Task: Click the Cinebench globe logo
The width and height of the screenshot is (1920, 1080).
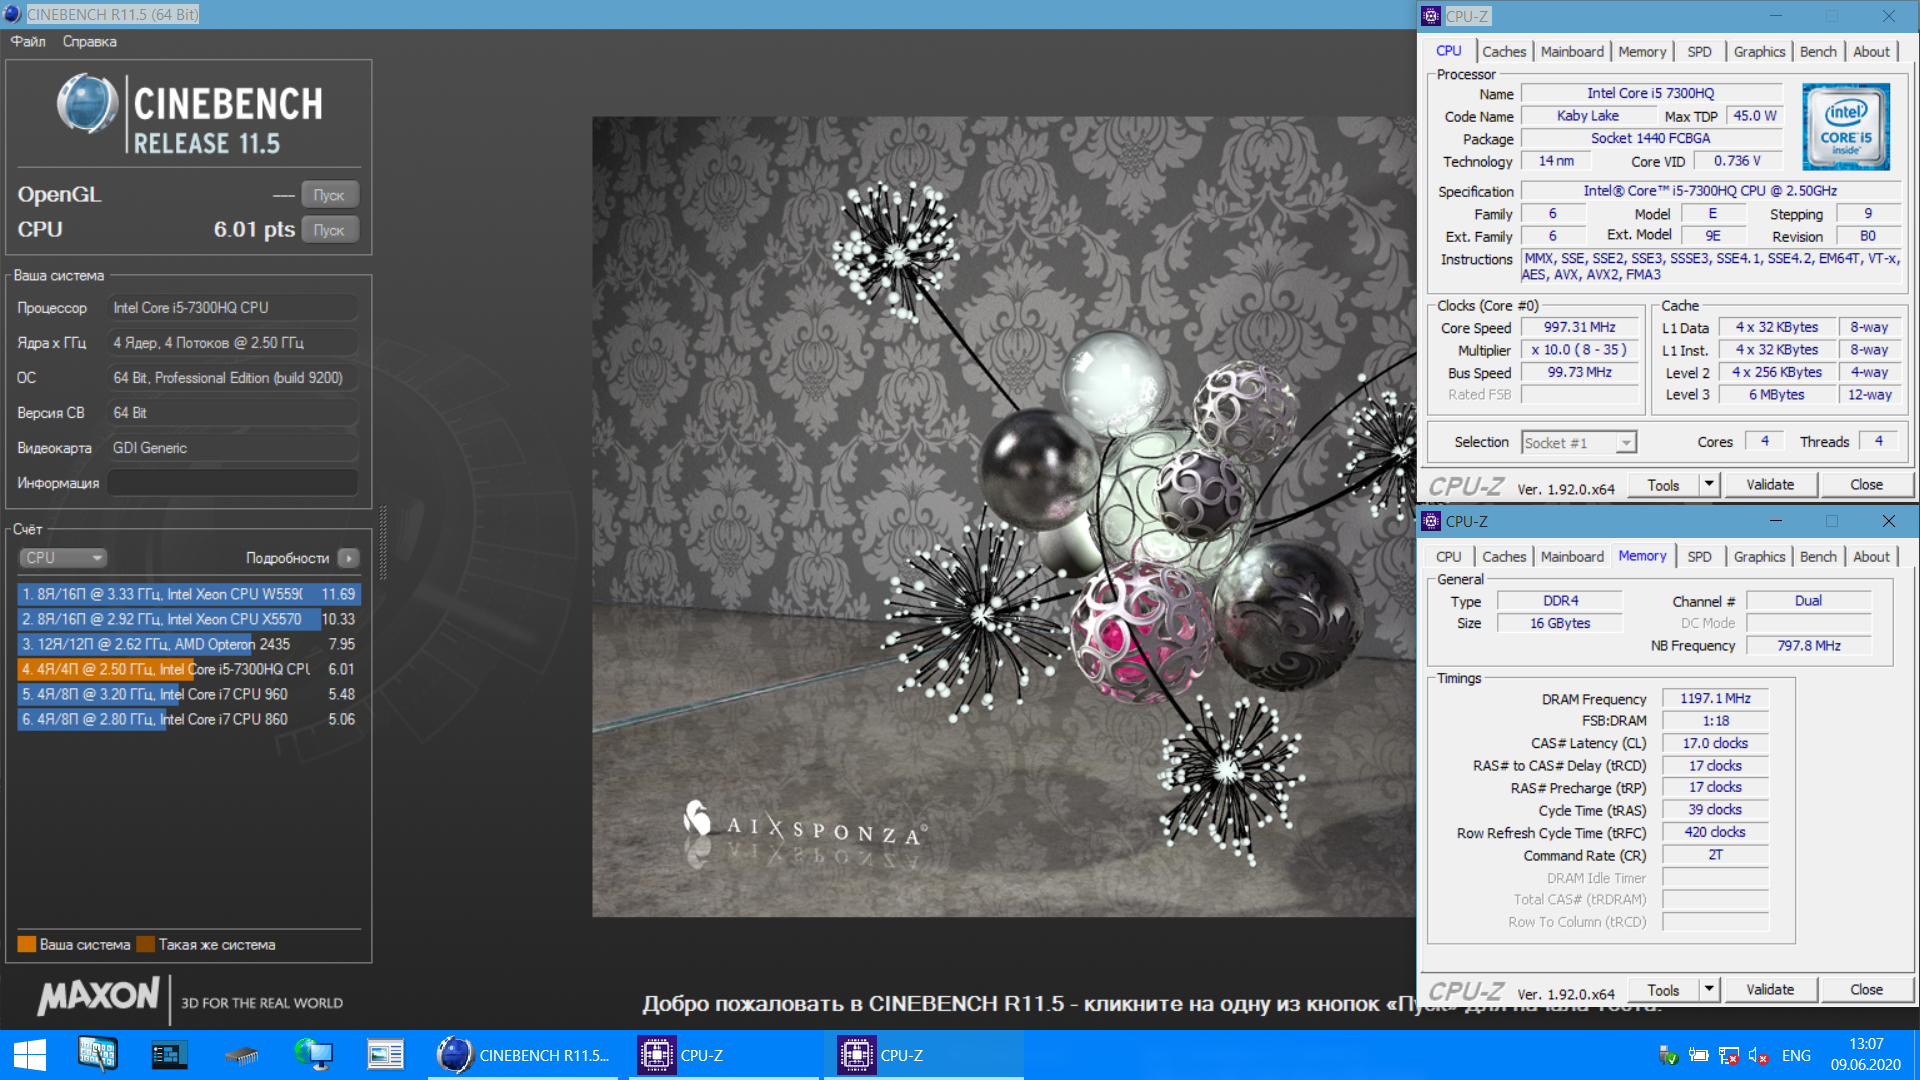Action: [88, 104]
